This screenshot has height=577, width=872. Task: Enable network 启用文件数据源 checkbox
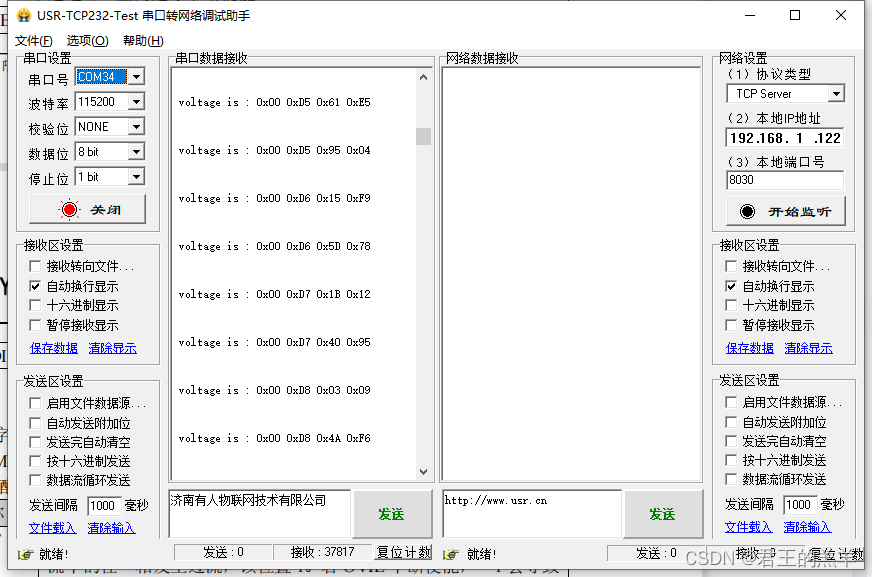click(731, 402)
